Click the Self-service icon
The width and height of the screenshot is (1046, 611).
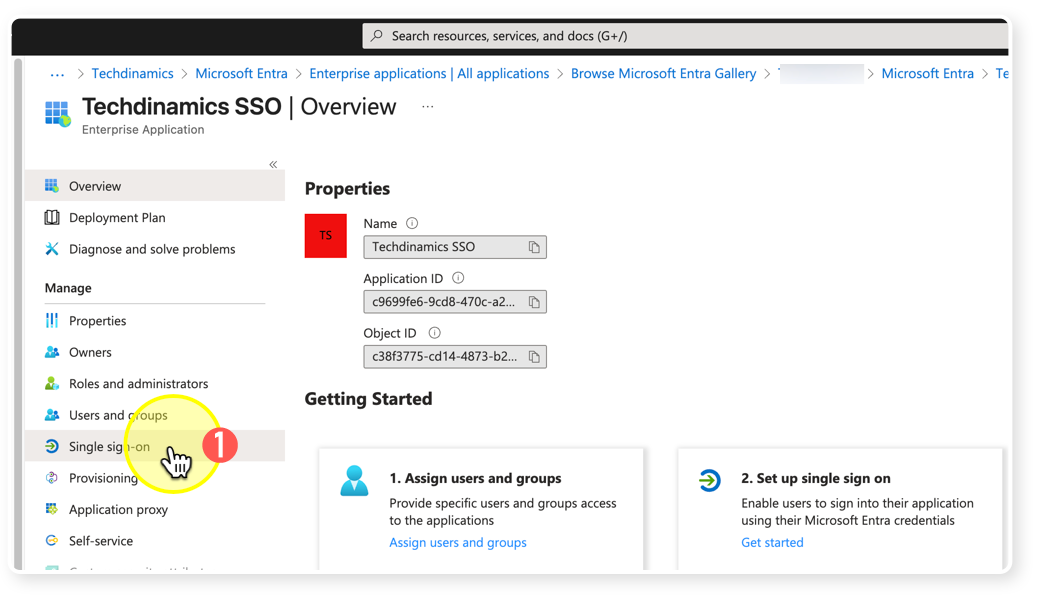(x=51, y=540)
